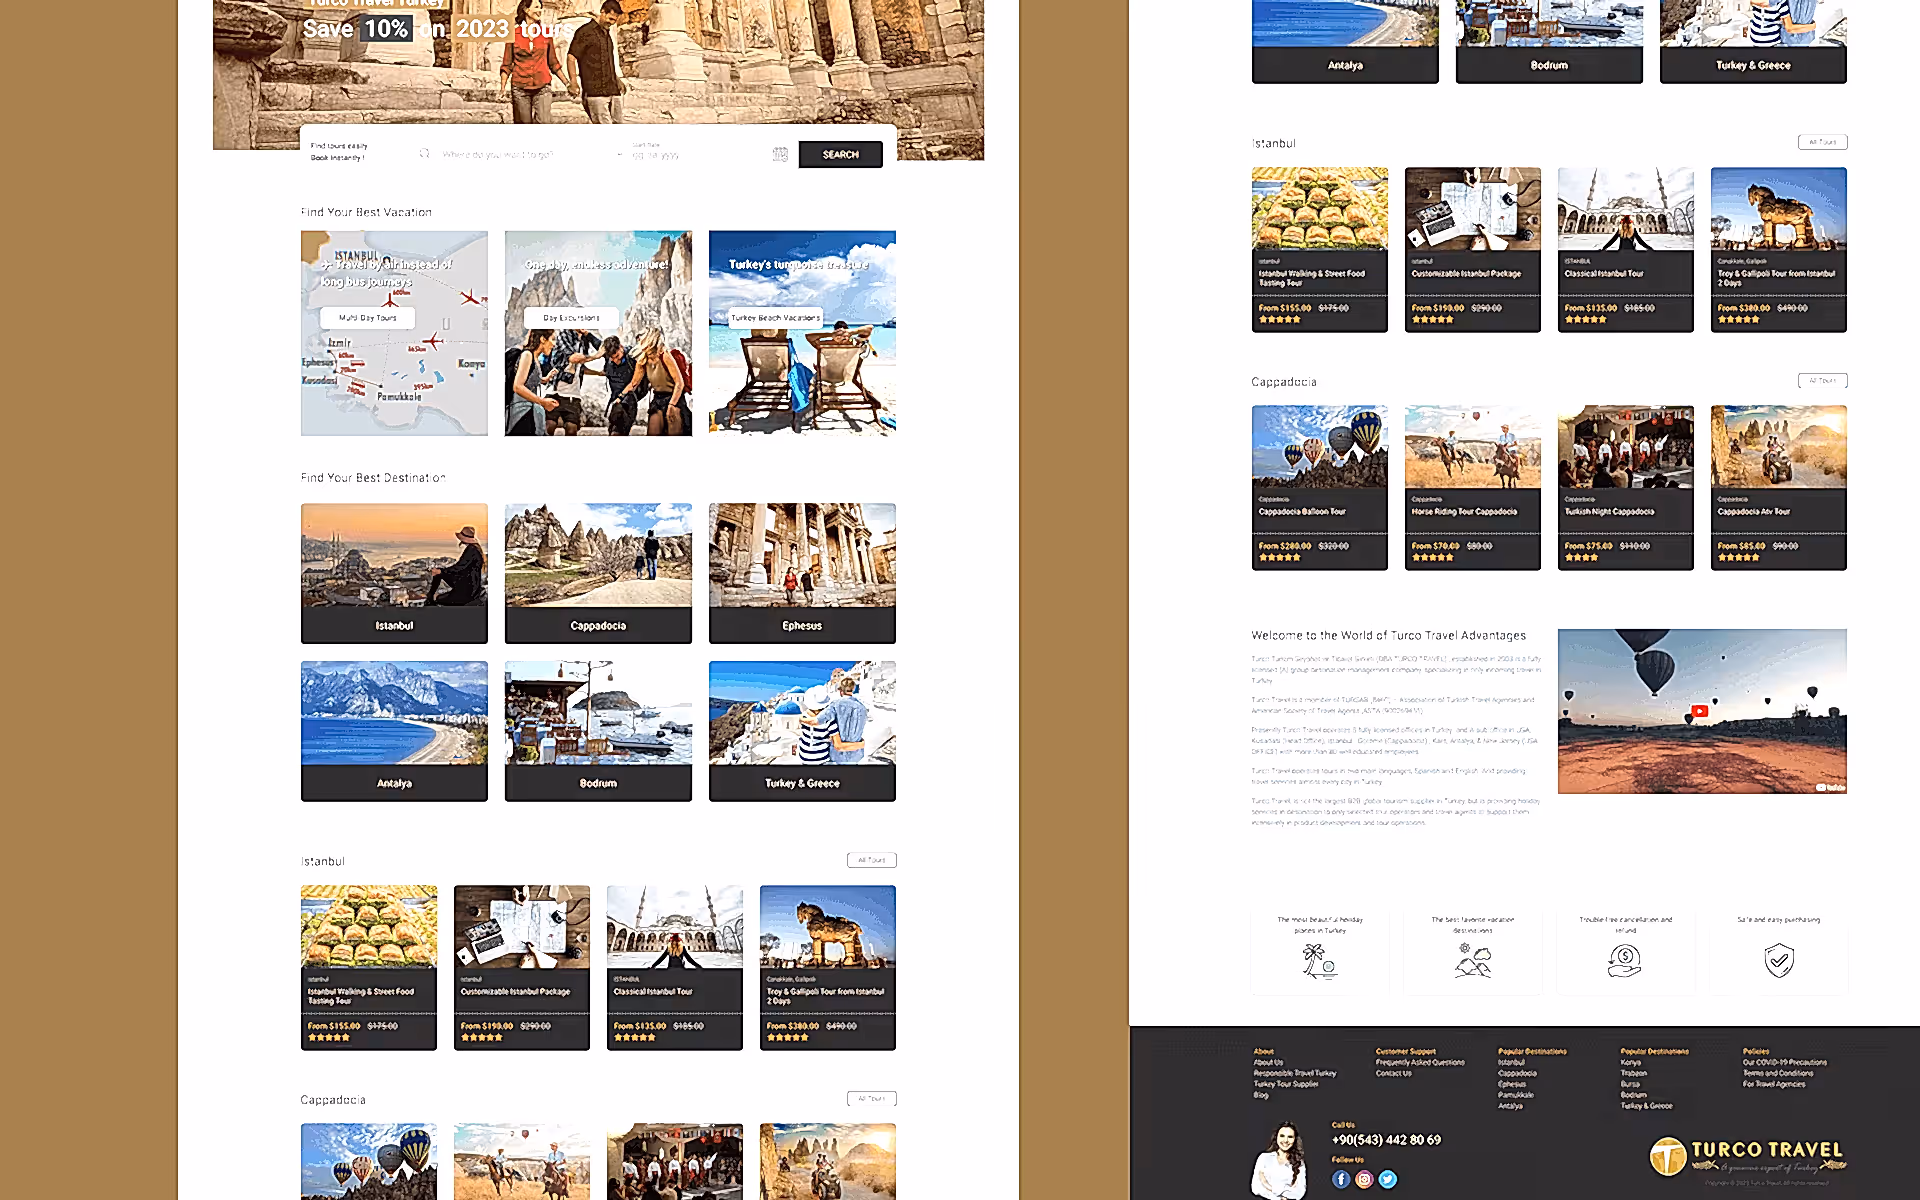This screenshot has width=1920, height=1200.
Task: Open Horse Riding Tour Cappadocia card, right page
Action: pyautogui.click(x=1473, y=487)
